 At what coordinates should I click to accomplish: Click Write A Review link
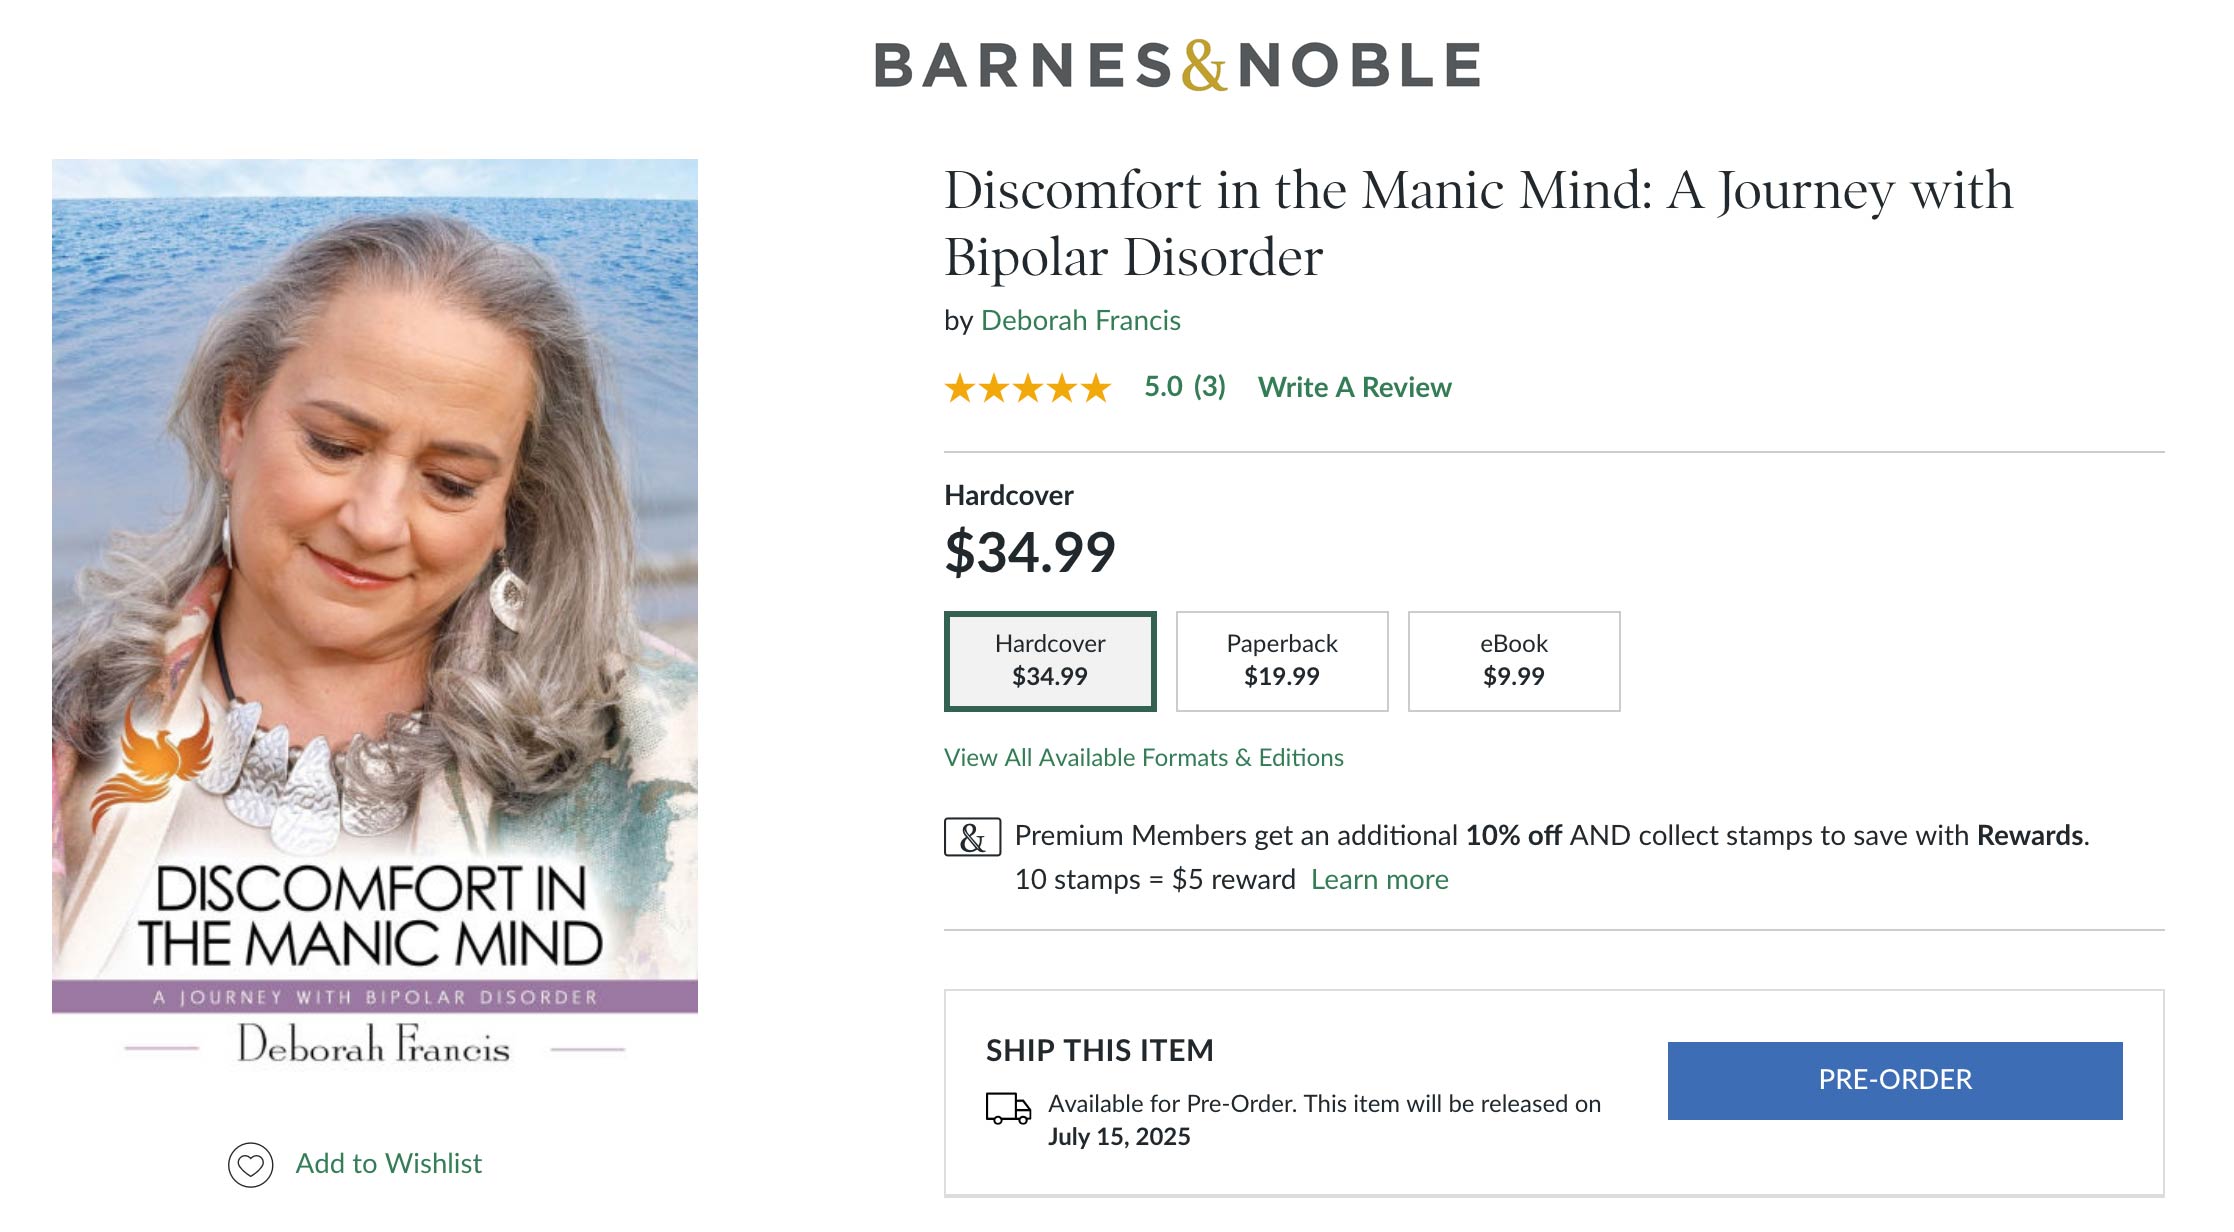pos(1354,388)
